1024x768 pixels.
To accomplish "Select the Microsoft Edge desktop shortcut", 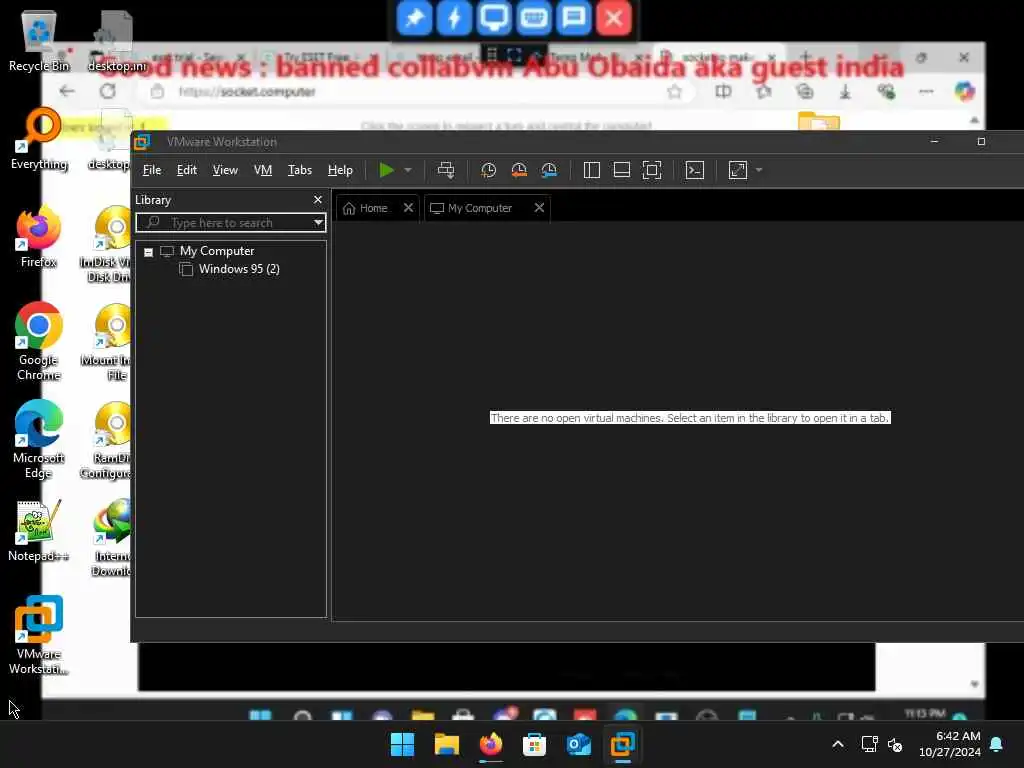I will point(39,439).
